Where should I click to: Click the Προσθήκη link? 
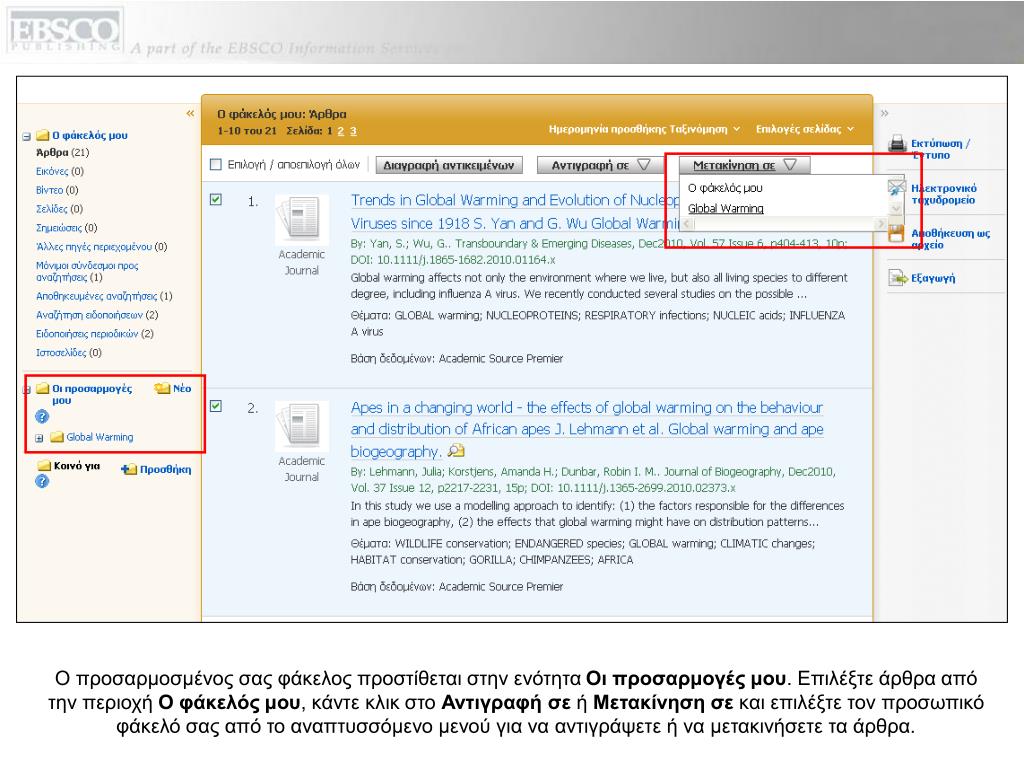166,469
